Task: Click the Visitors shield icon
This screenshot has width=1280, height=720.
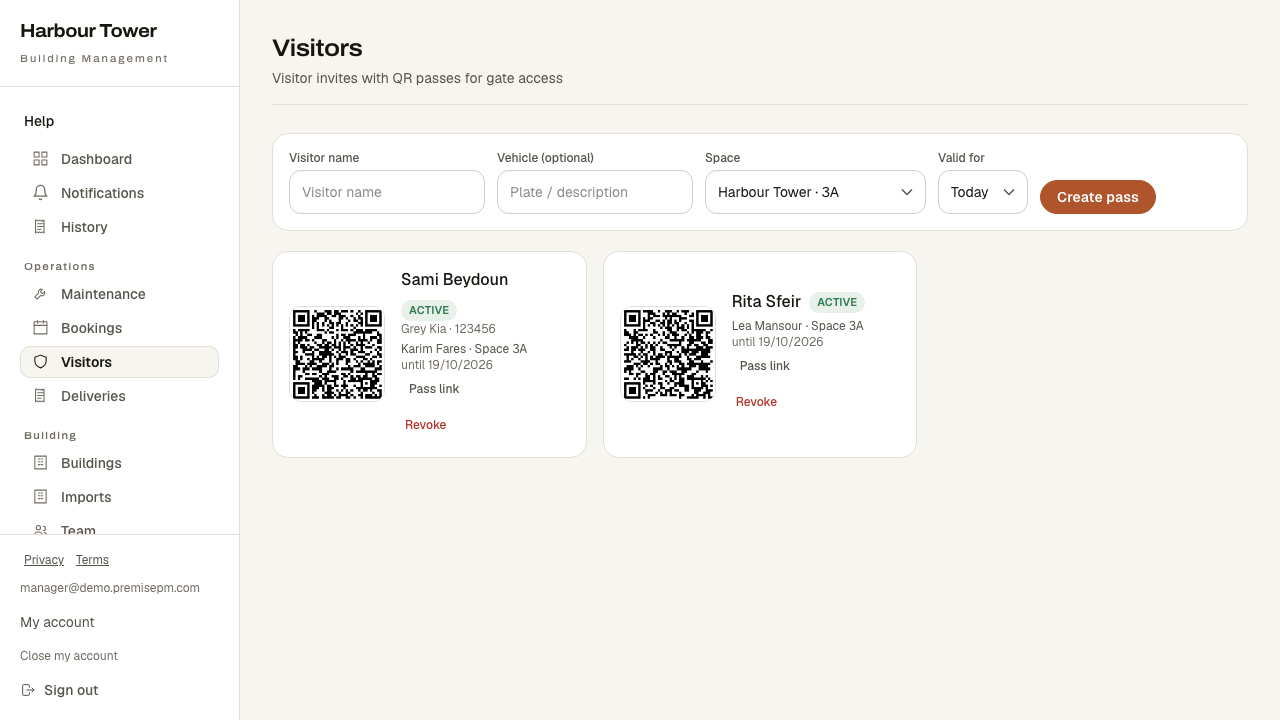Action: [40, 362]
